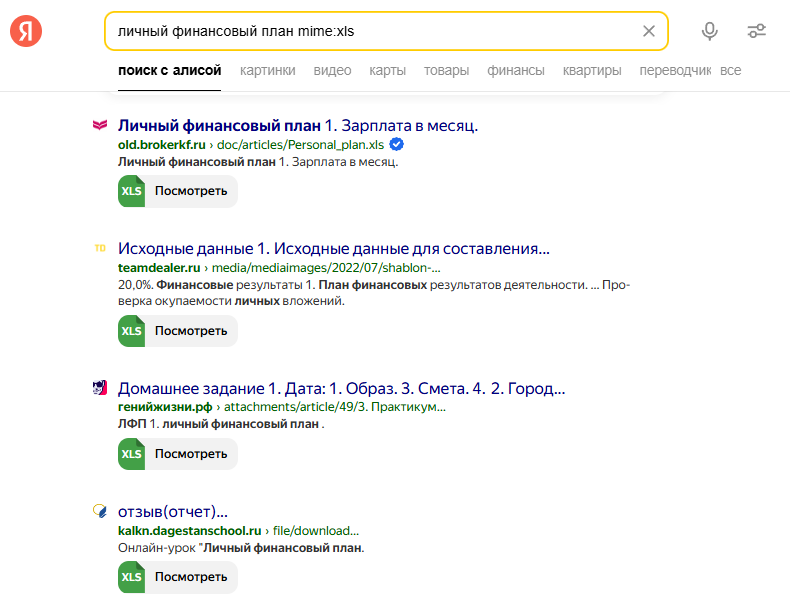
Task: Open 'Исходные данные 1.' result title
Action: (334, 248)
